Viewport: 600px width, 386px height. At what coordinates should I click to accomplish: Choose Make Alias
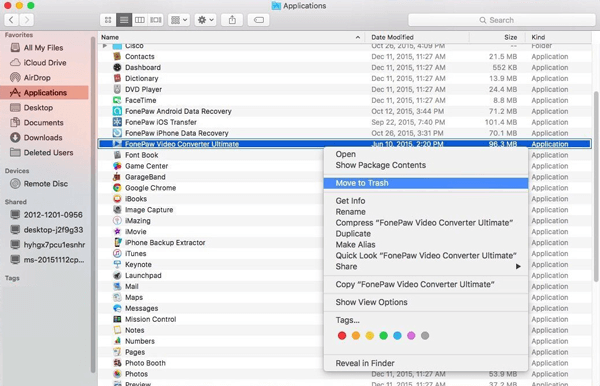pos(426,244)
